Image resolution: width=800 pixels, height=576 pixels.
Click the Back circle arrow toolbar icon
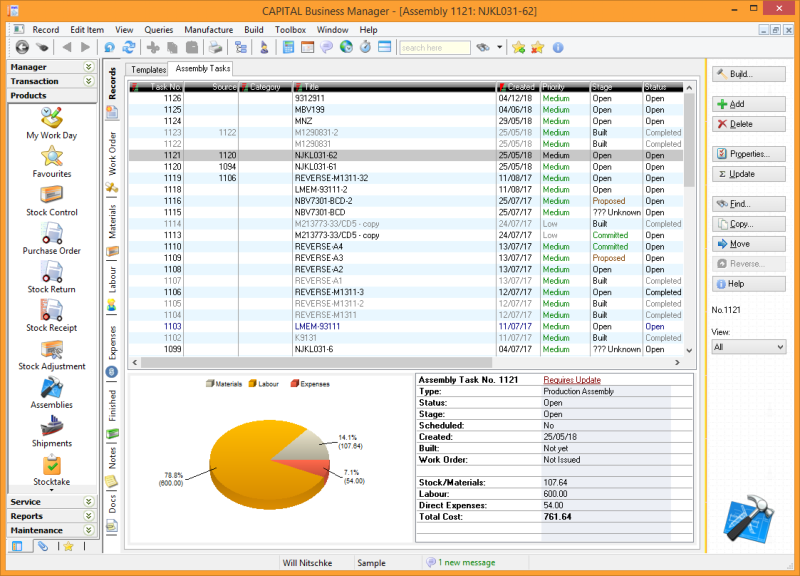pyautogui.click(x=22, y=47)
